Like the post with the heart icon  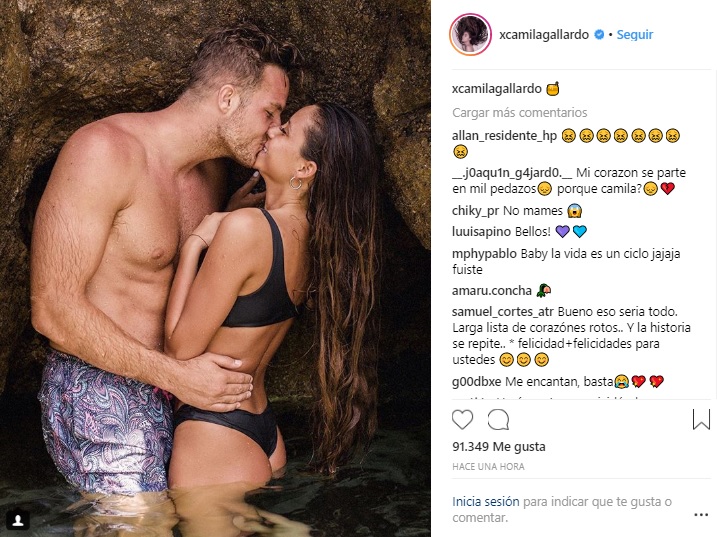[x=462, y=419]
